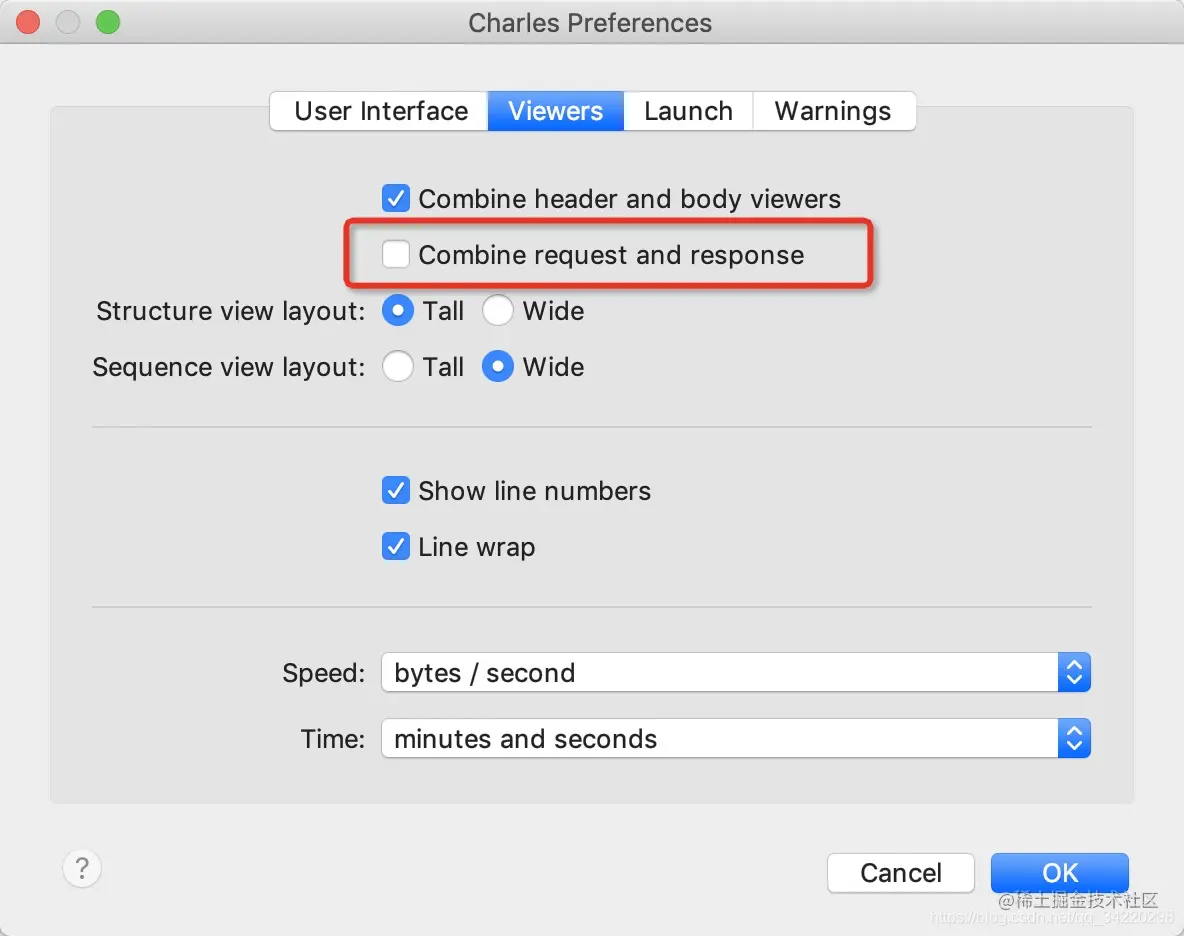Go to the Warnings tab
This screenshot has width=1184, height=936.
click(x=833, y=111)
